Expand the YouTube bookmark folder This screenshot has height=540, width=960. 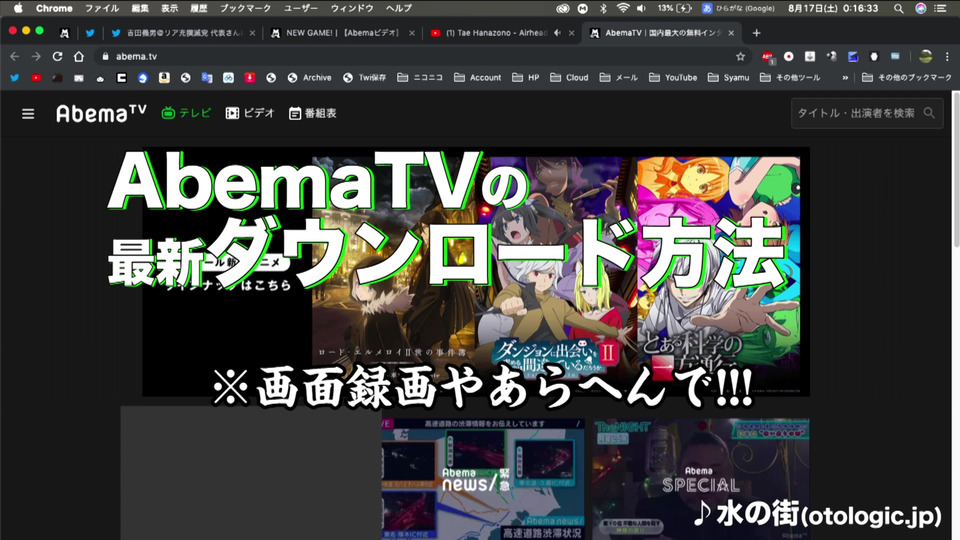[673, 78]
